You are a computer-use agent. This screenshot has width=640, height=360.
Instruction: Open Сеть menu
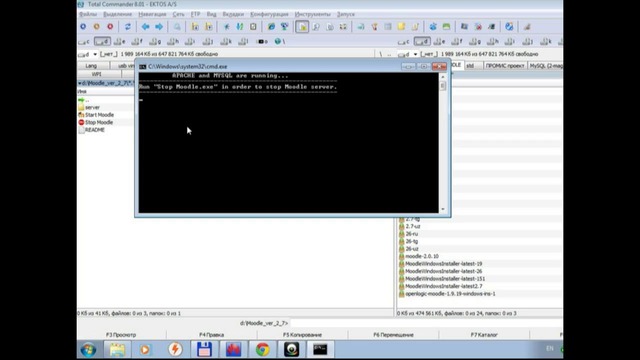point(178,14)
